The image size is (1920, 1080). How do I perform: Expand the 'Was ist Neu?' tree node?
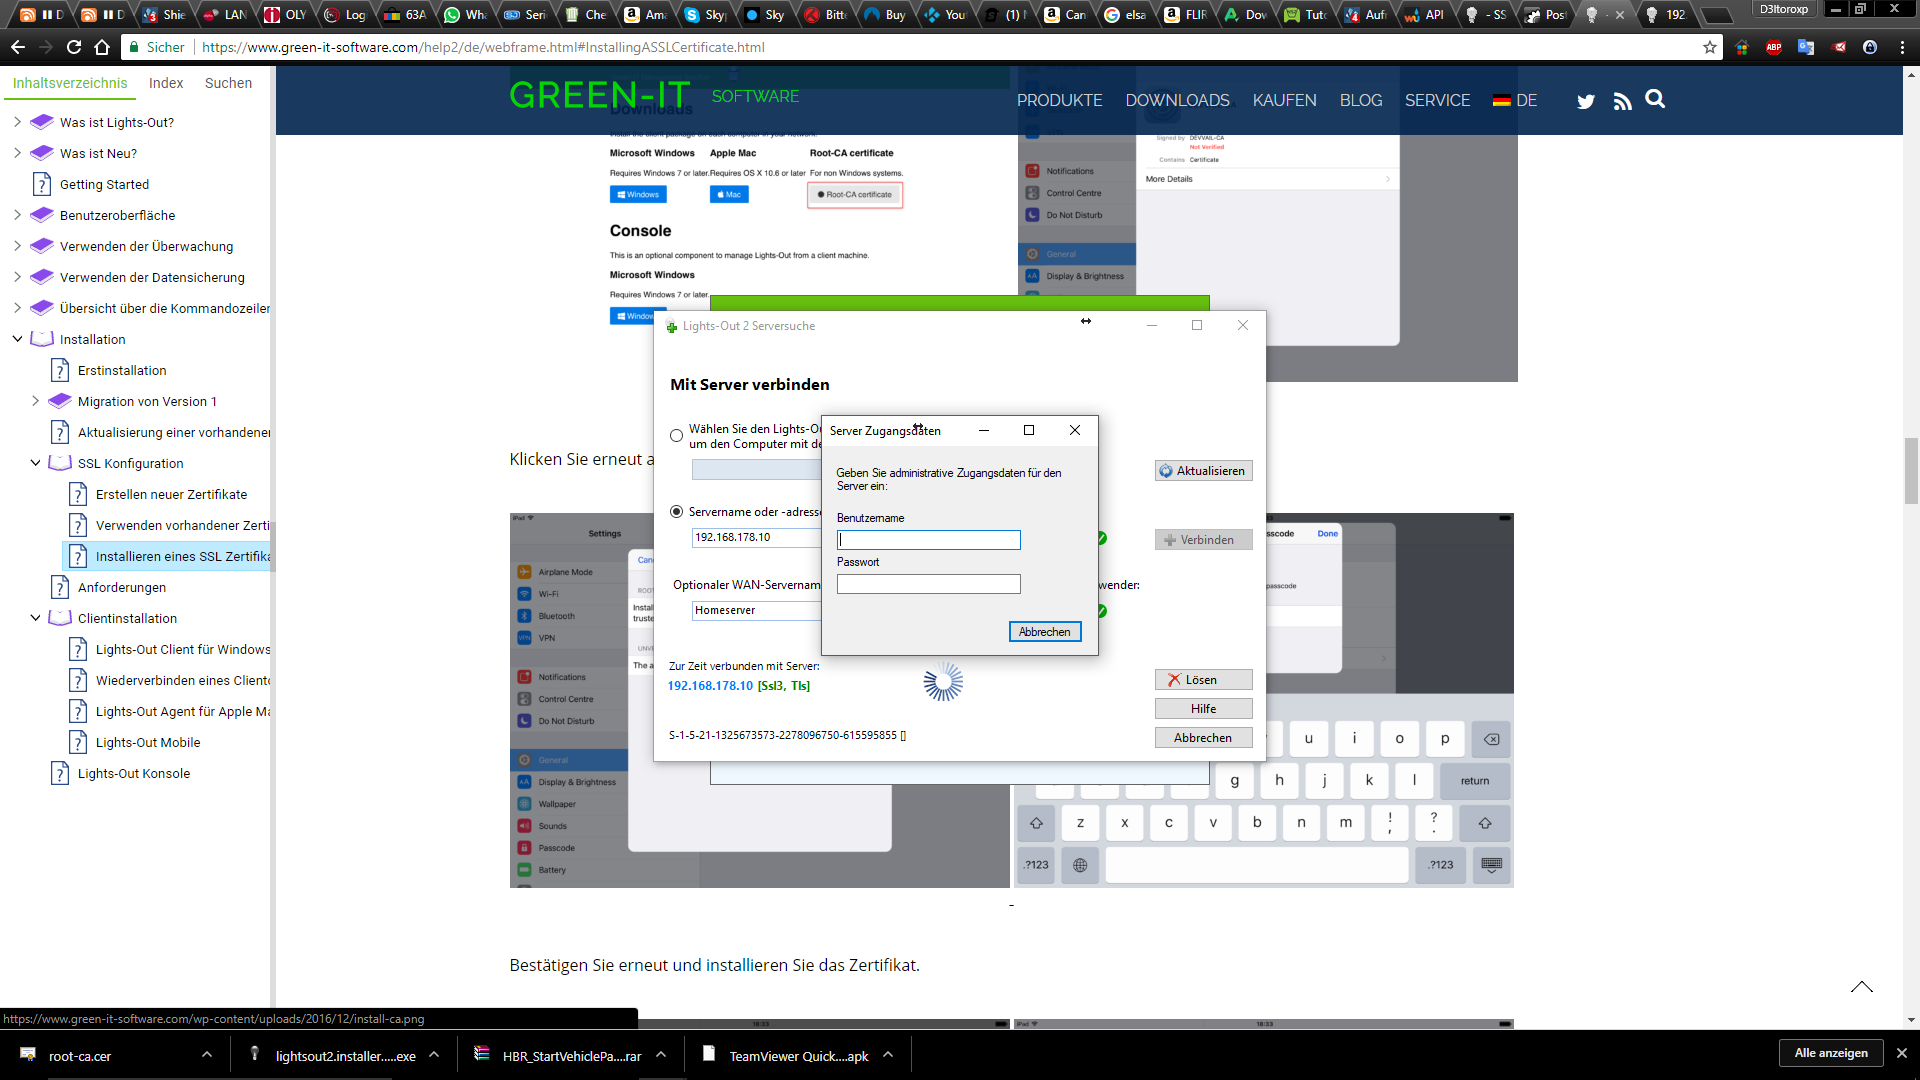click(17, 153)
